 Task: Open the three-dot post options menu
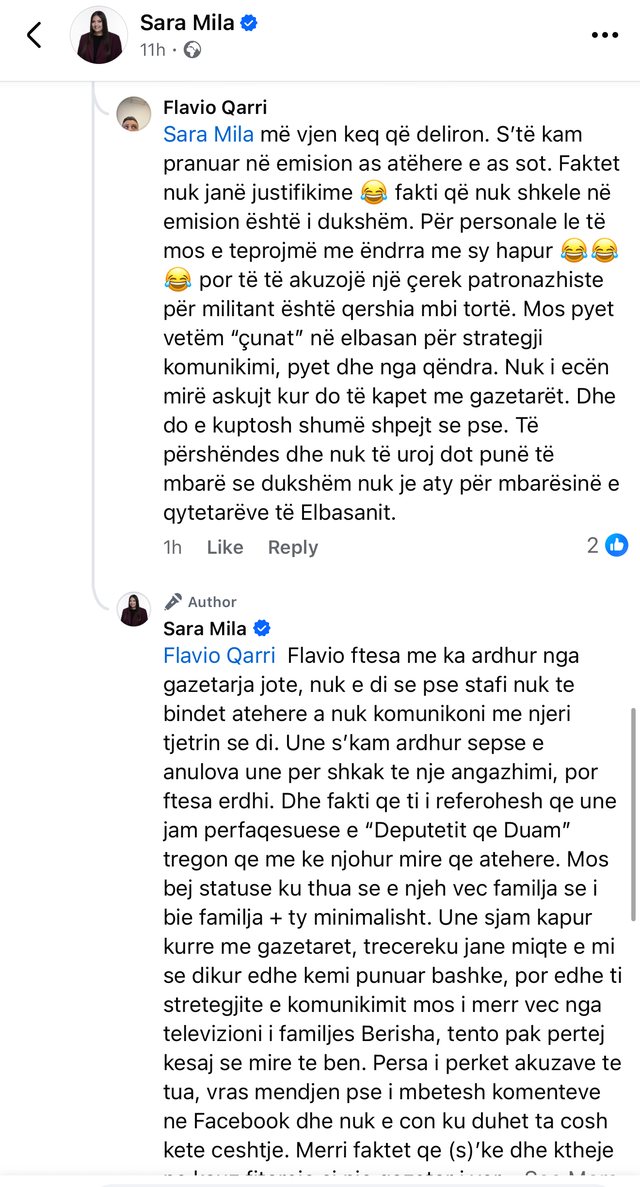[x=604, y=36]
